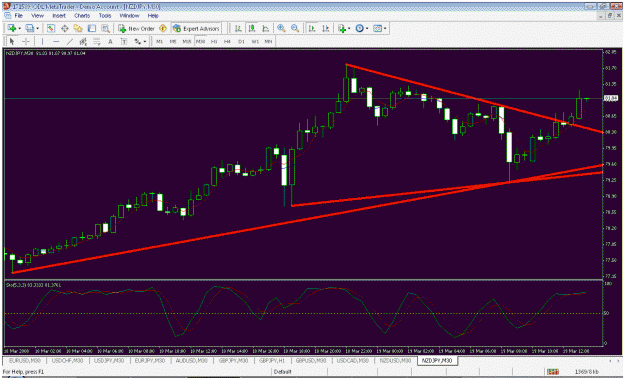Show the Data Window crosshair icon
This screenshot has height=378, width=625.
tap(65, 28)
